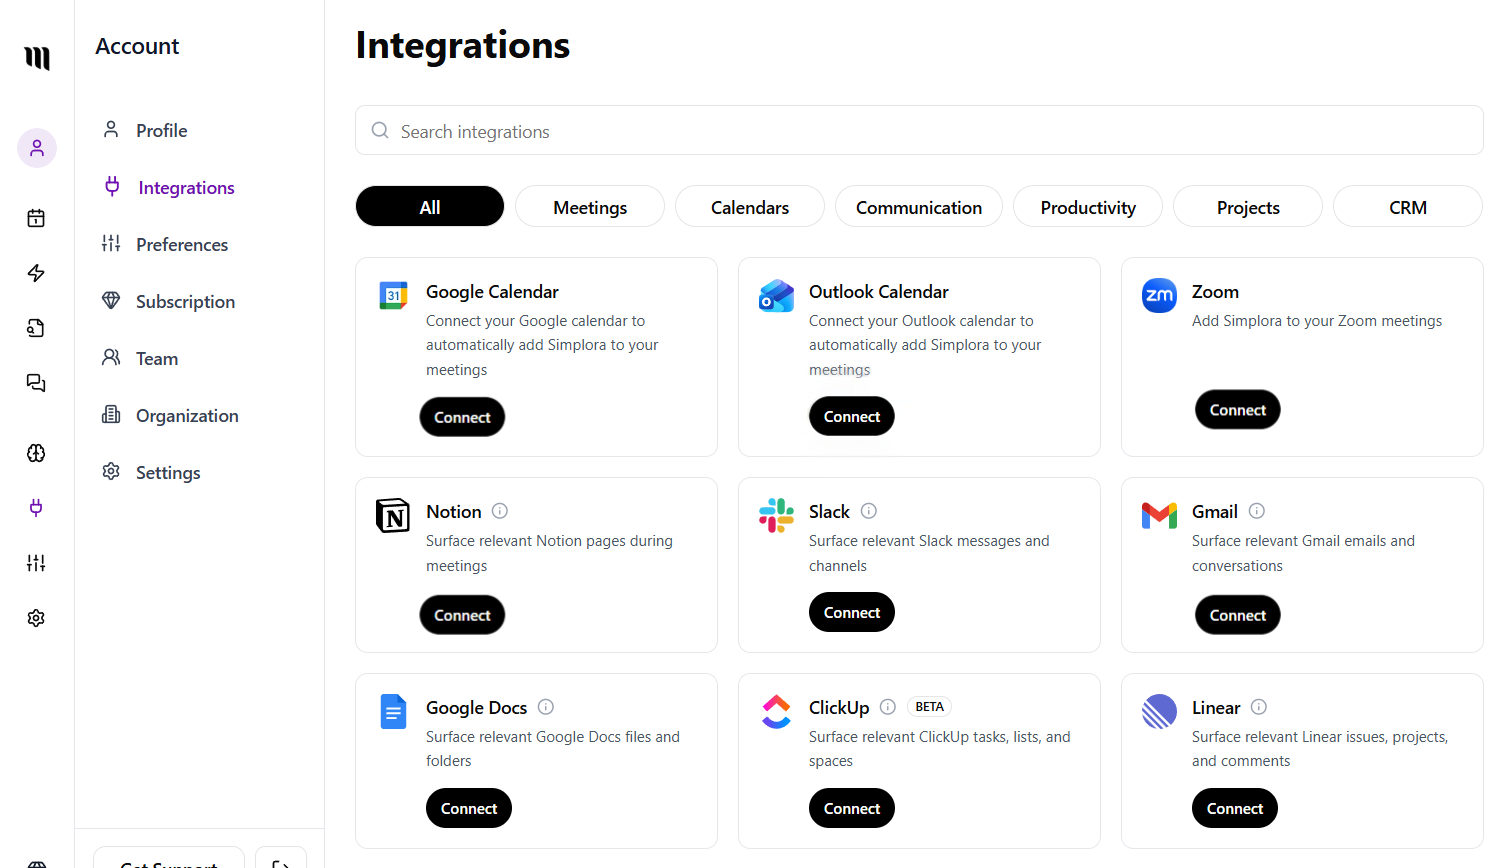Select the highlighted profile icon in the sidebar
Screen dimensions: 1511x868
(36, 148)
